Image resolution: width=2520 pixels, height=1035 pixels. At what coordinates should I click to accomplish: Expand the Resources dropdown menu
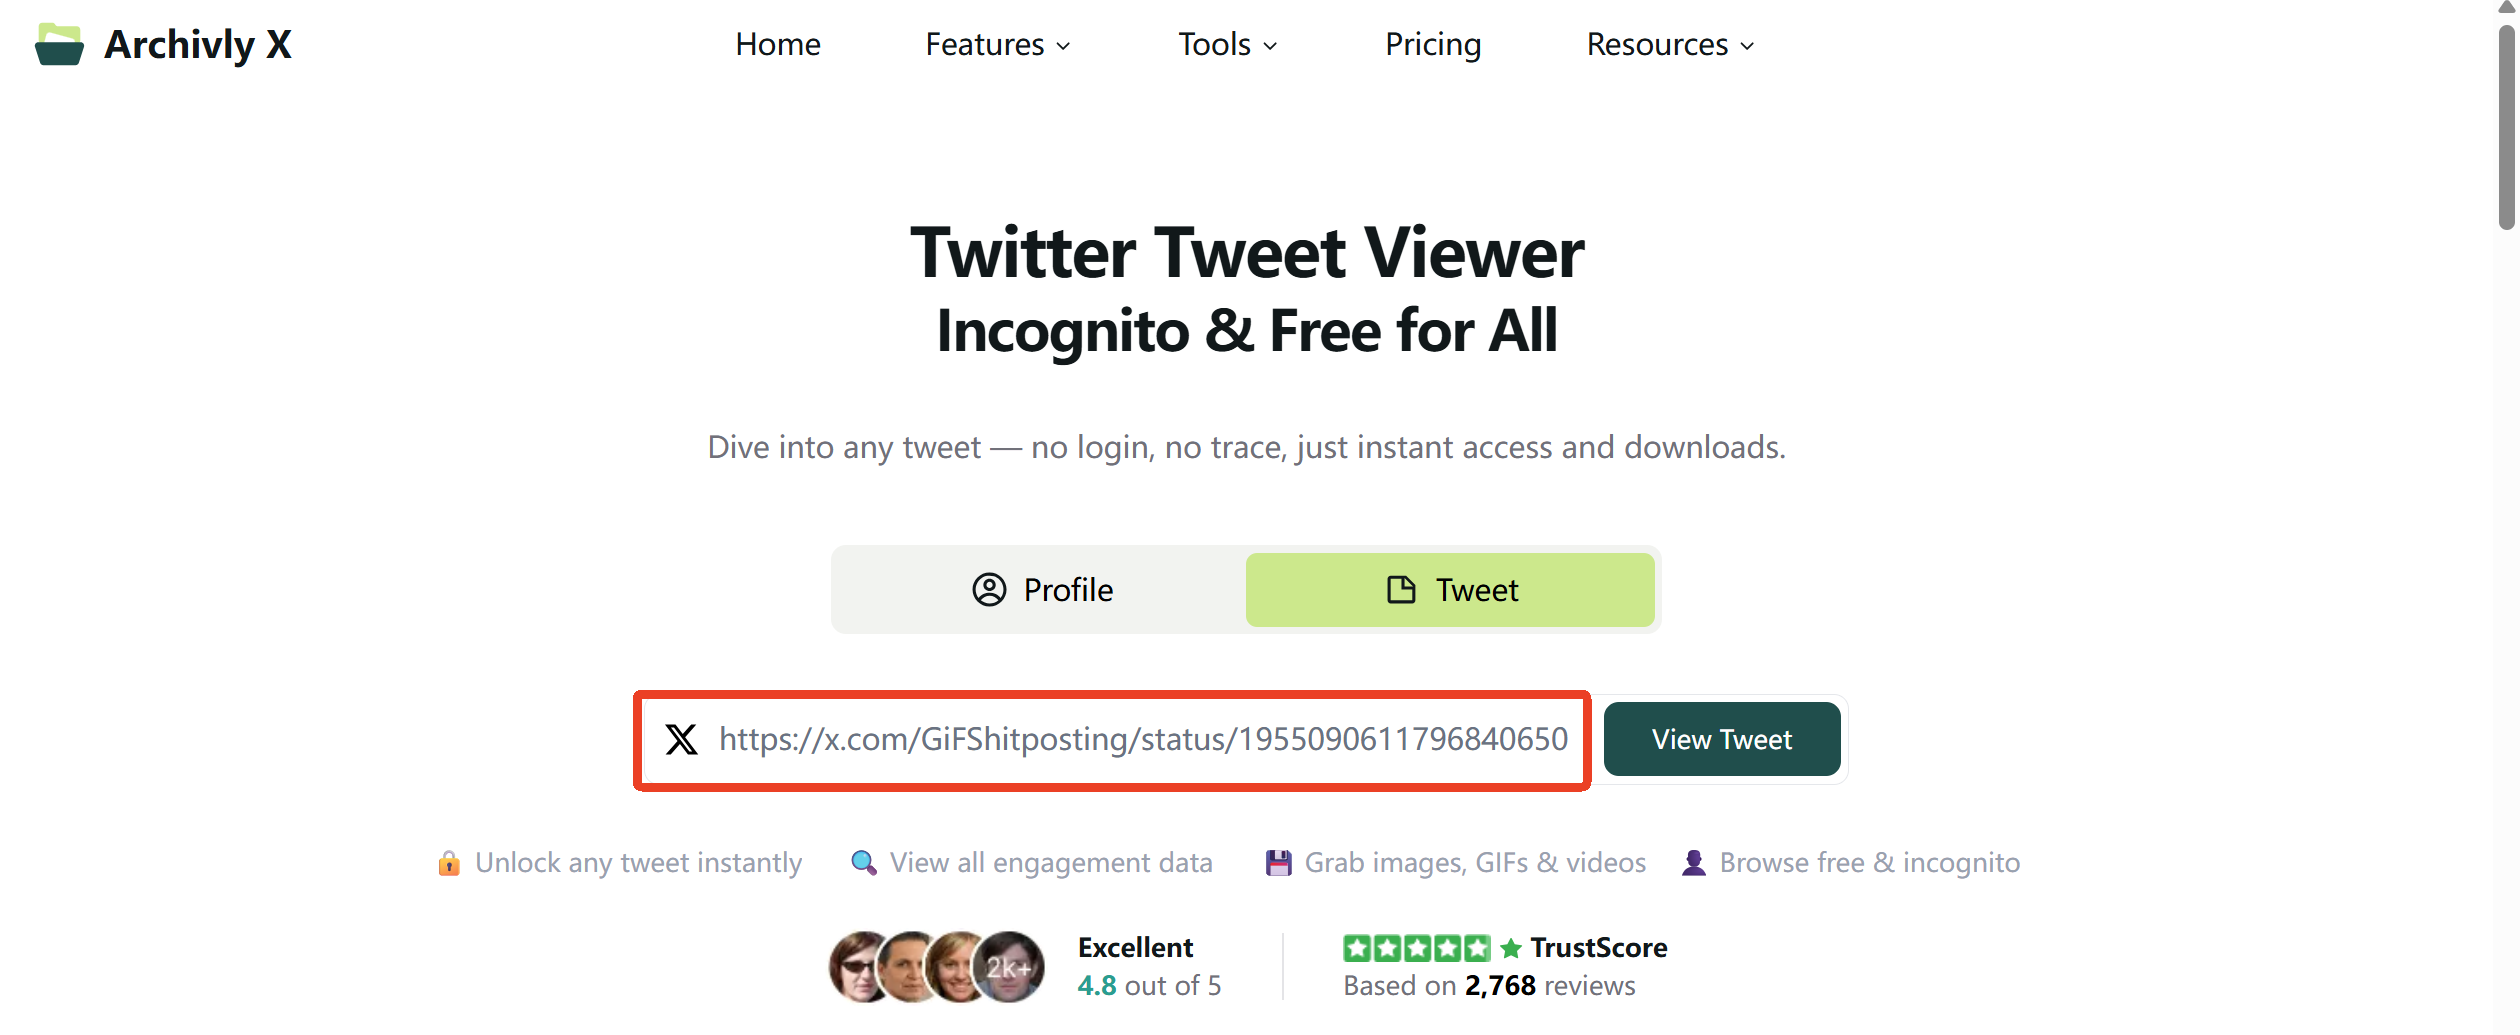click(1671, 45)
